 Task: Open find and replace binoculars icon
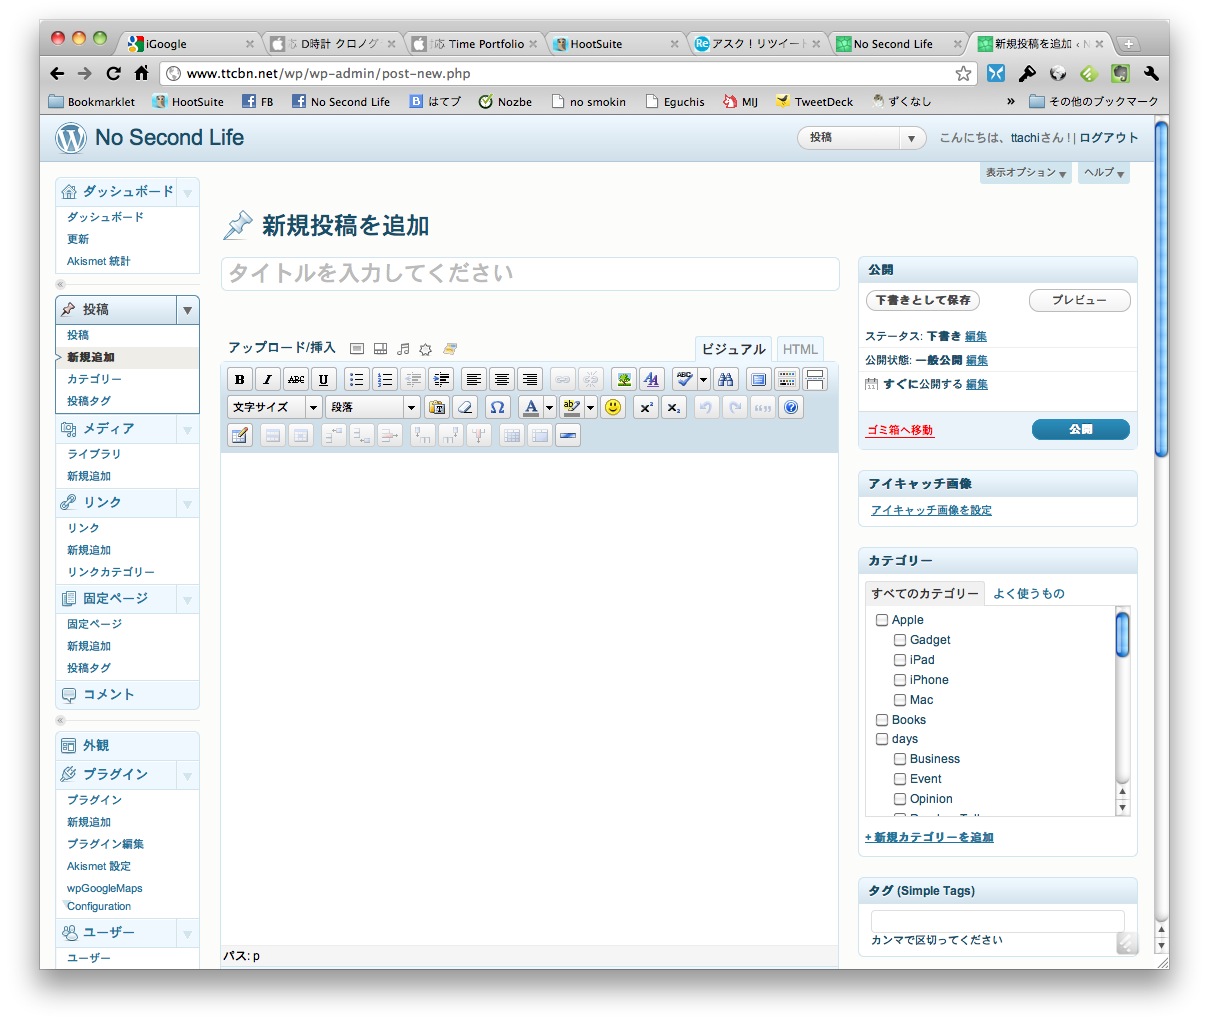pyautogui.click(x=726, y=379)
